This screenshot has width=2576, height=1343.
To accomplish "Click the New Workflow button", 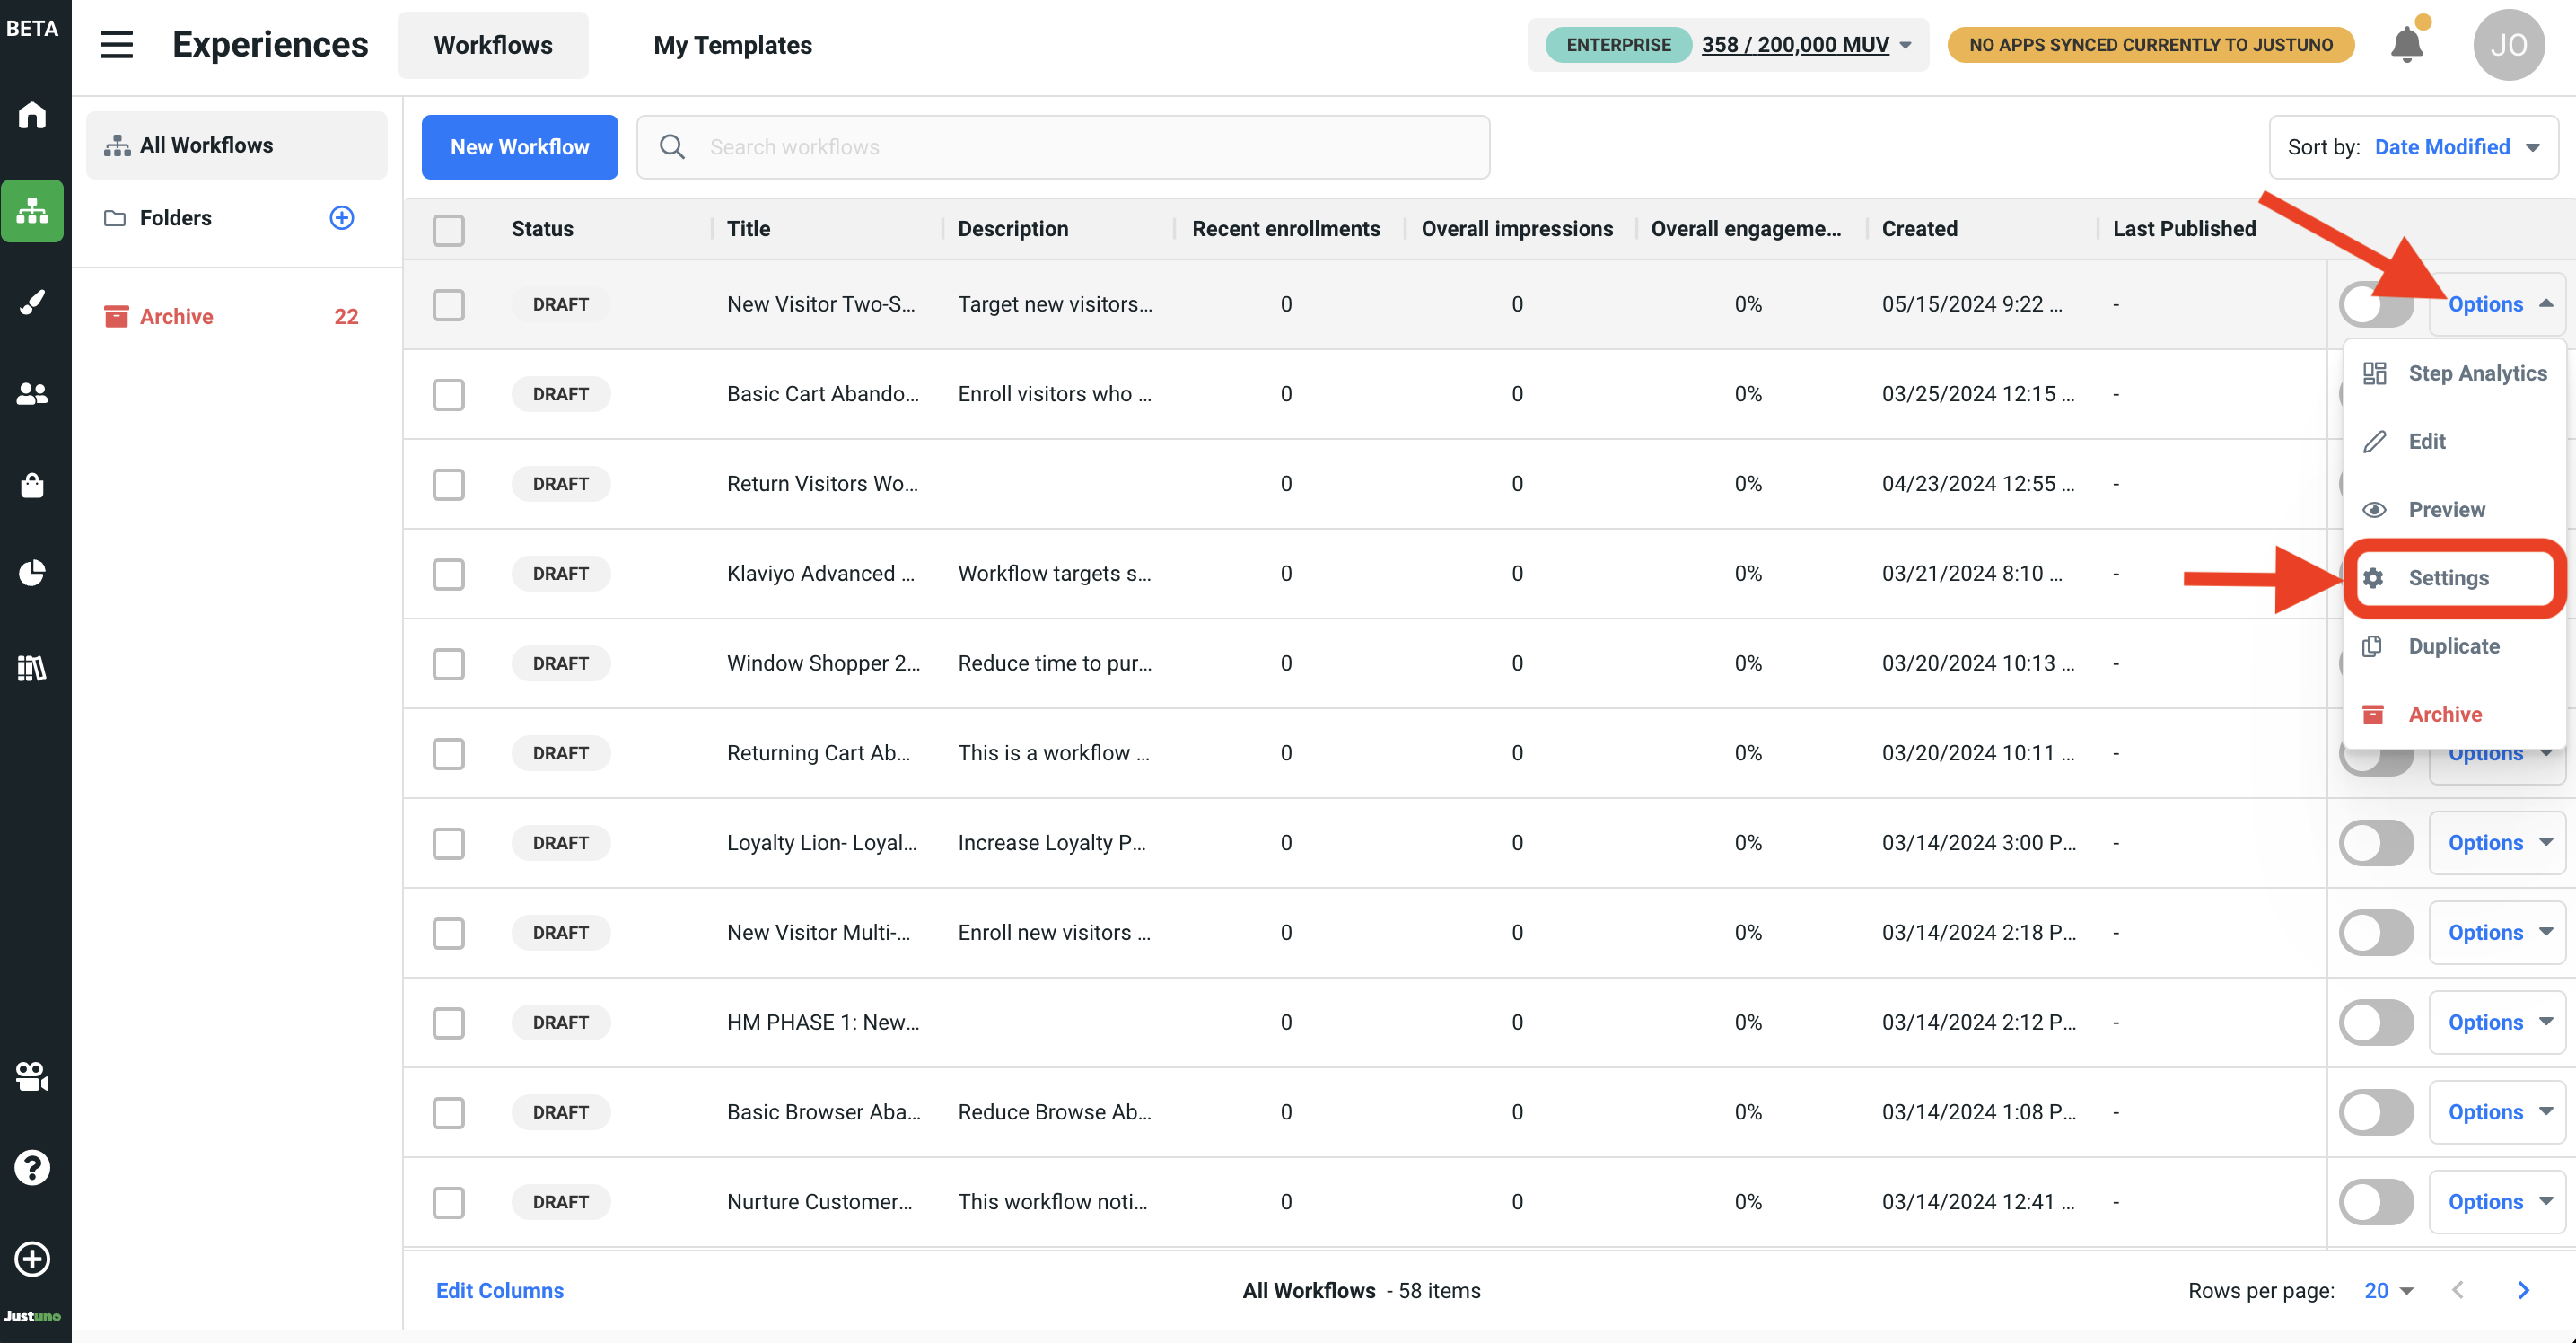I will (519, 147).
